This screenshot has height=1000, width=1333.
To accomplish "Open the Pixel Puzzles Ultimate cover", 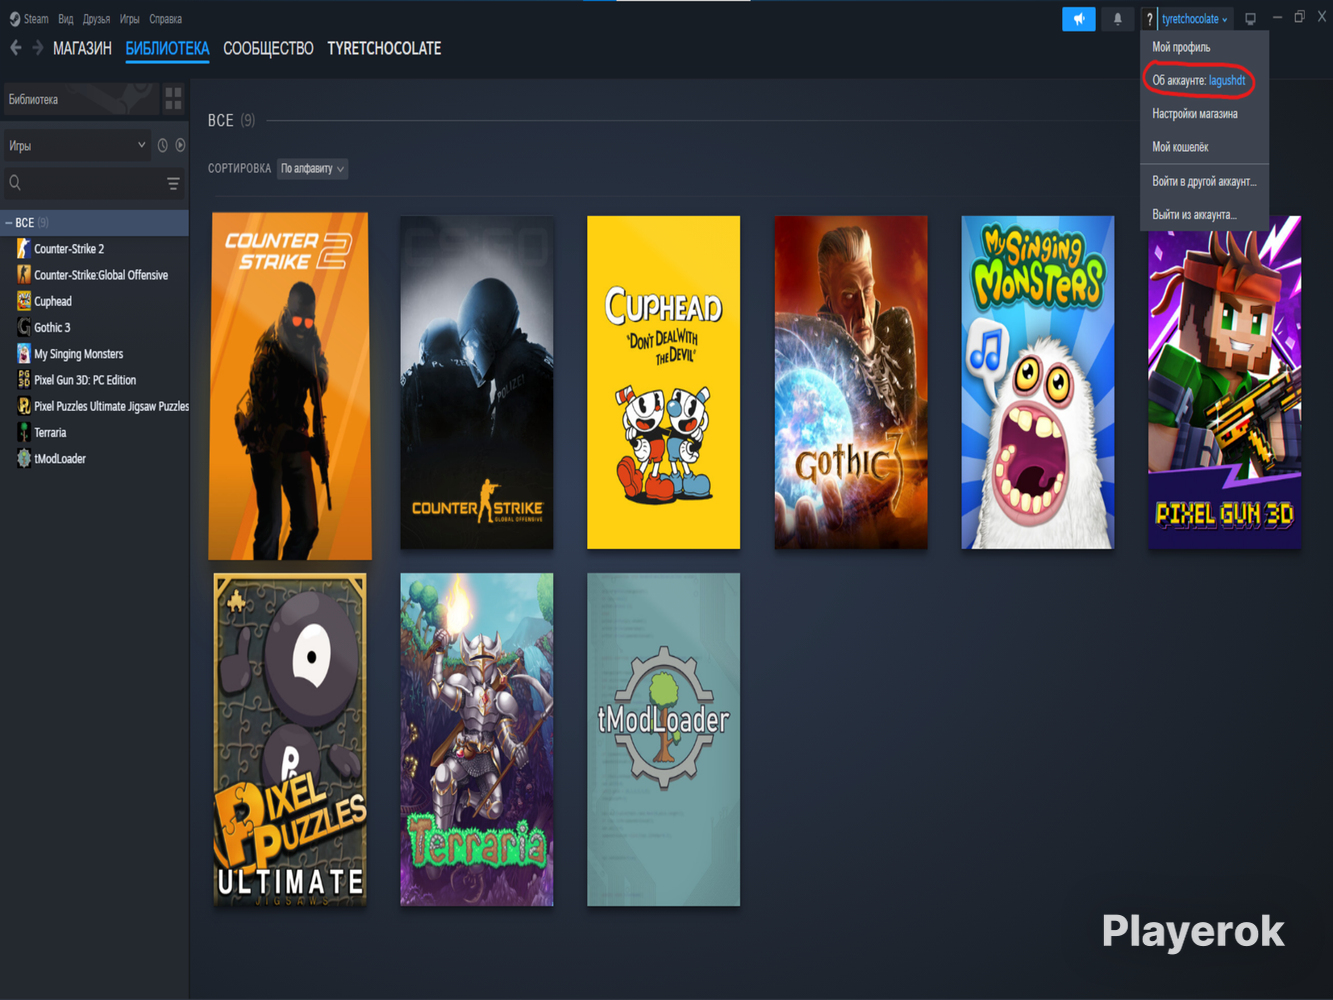I will 290,739.
